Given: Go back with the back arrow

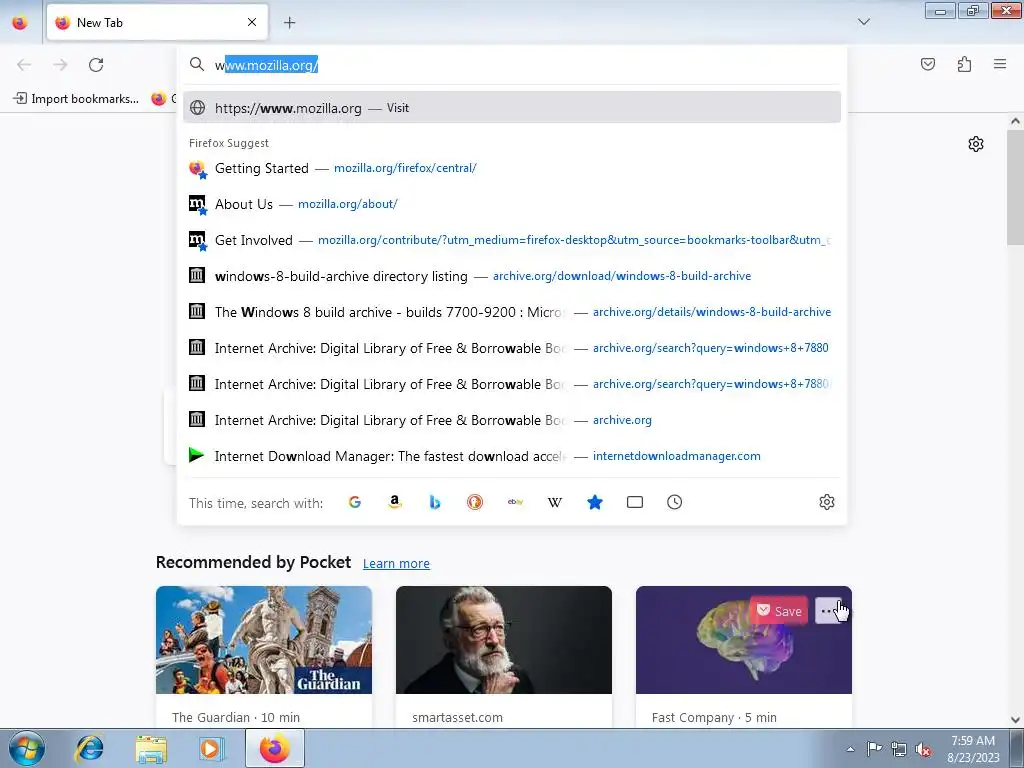Looking at the screenshot, I should pos(24,65).
